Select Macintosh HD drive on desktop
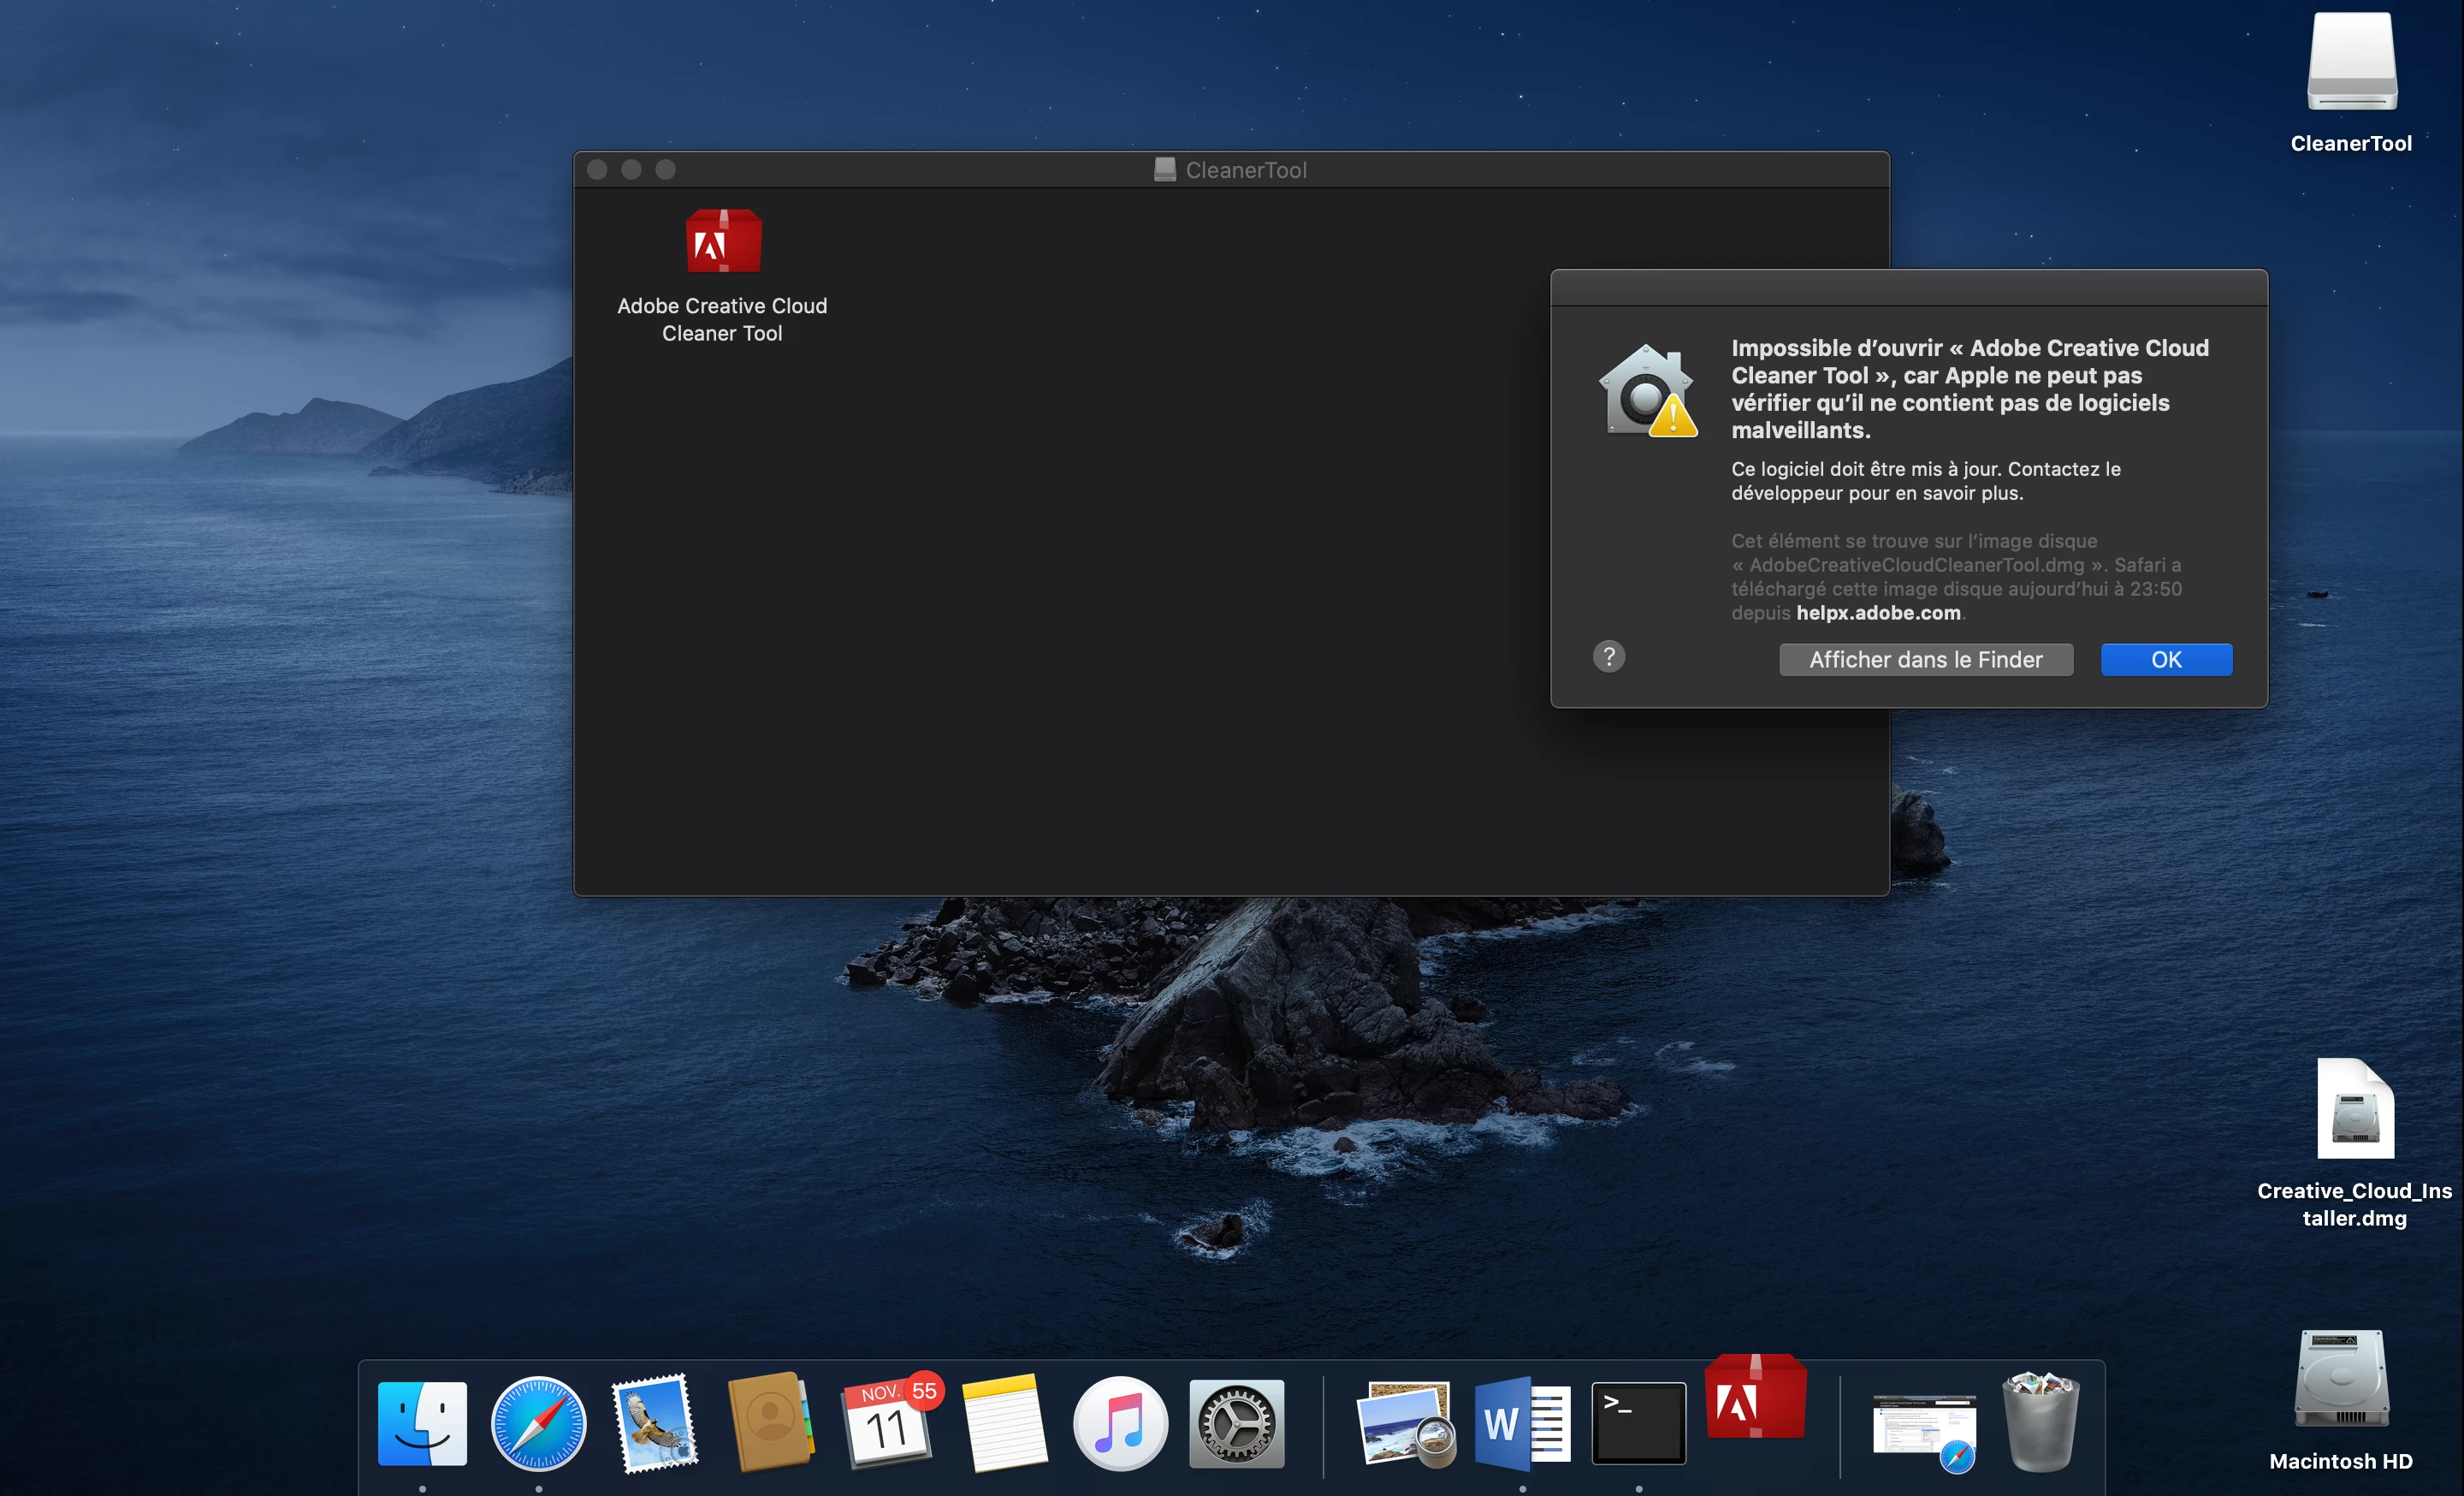Image resolution: width=2464 pixels, height=1496 pixels. point(2341,1380)
